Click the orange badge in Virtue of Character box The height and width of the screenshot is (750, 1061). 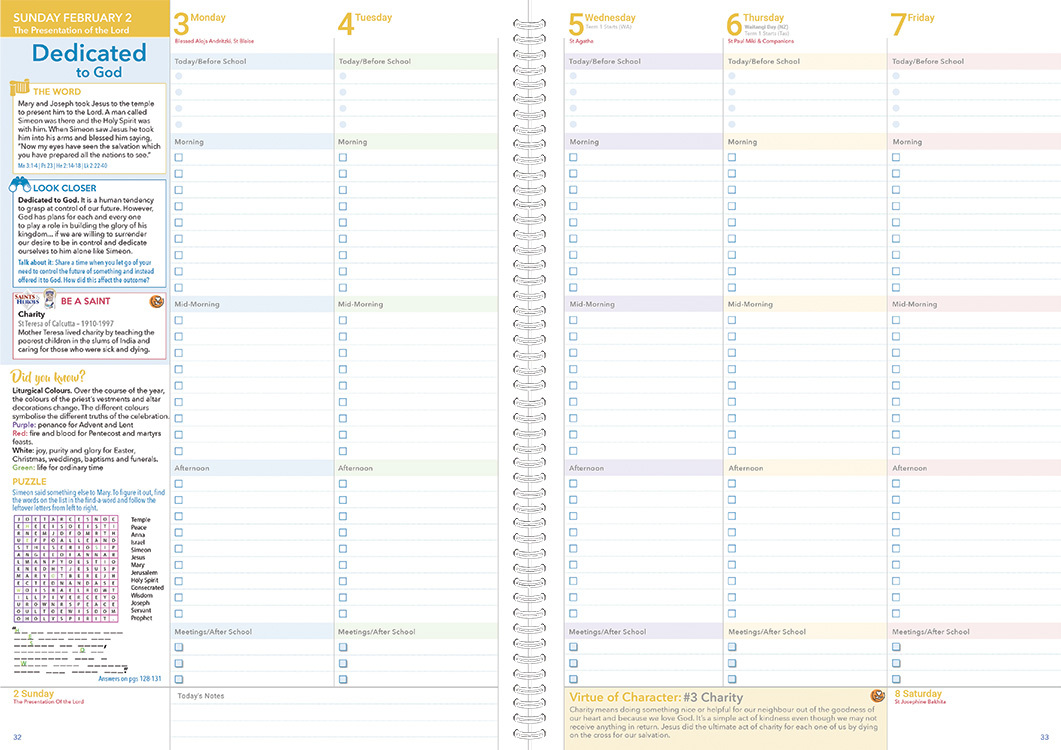(878, 695)
